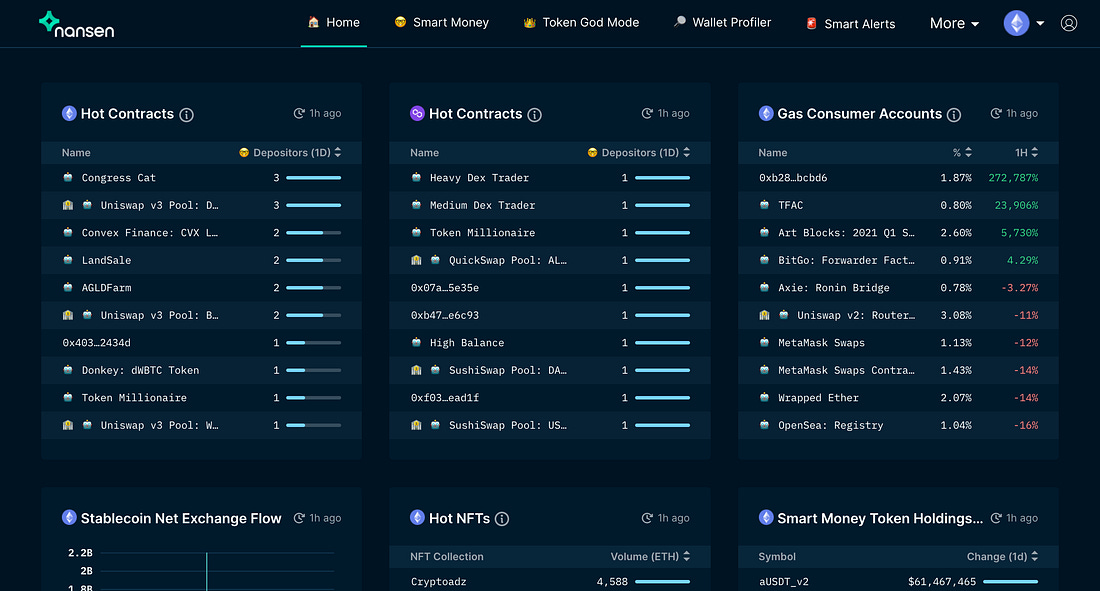
Task: Click refresh icon in Stablecoin Net Exchange Flow
Action: 299,518
